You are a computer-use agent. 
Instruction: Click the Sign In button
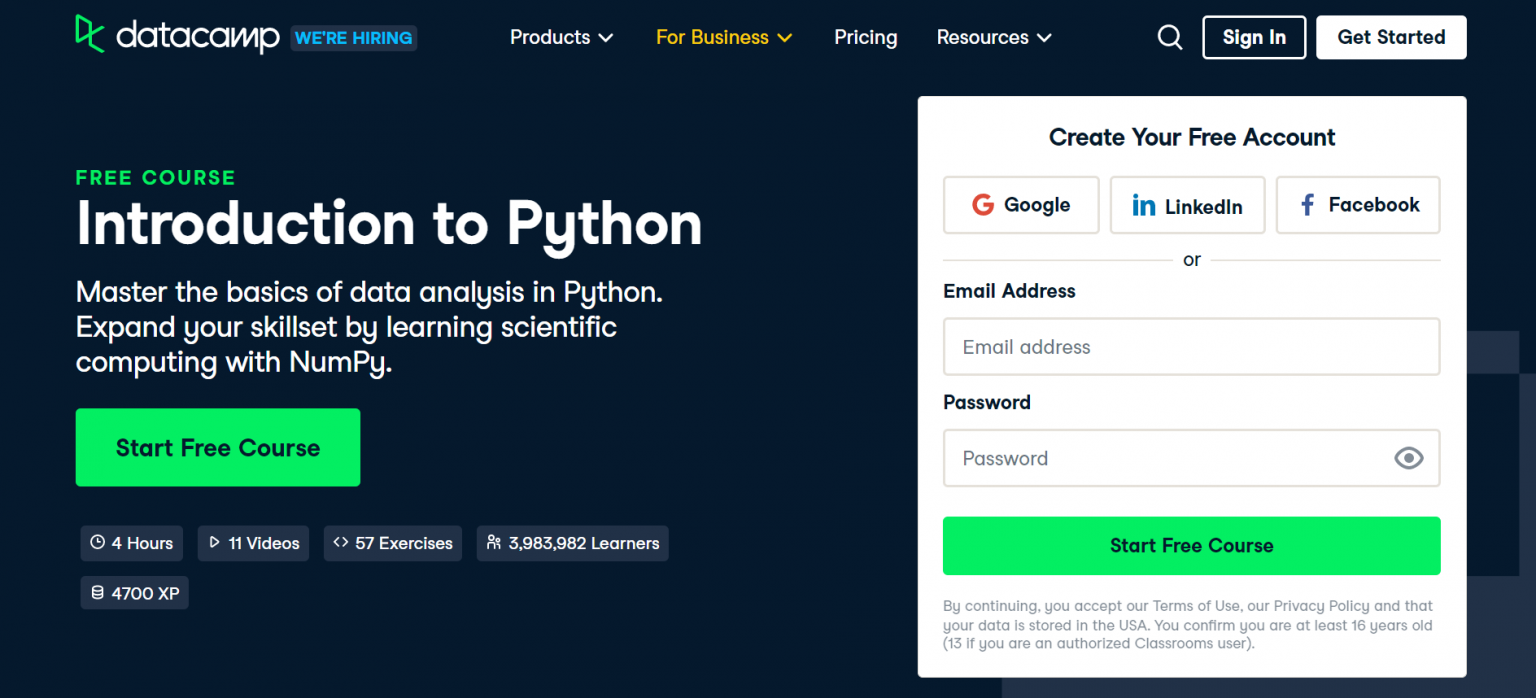coord(1254,37)
